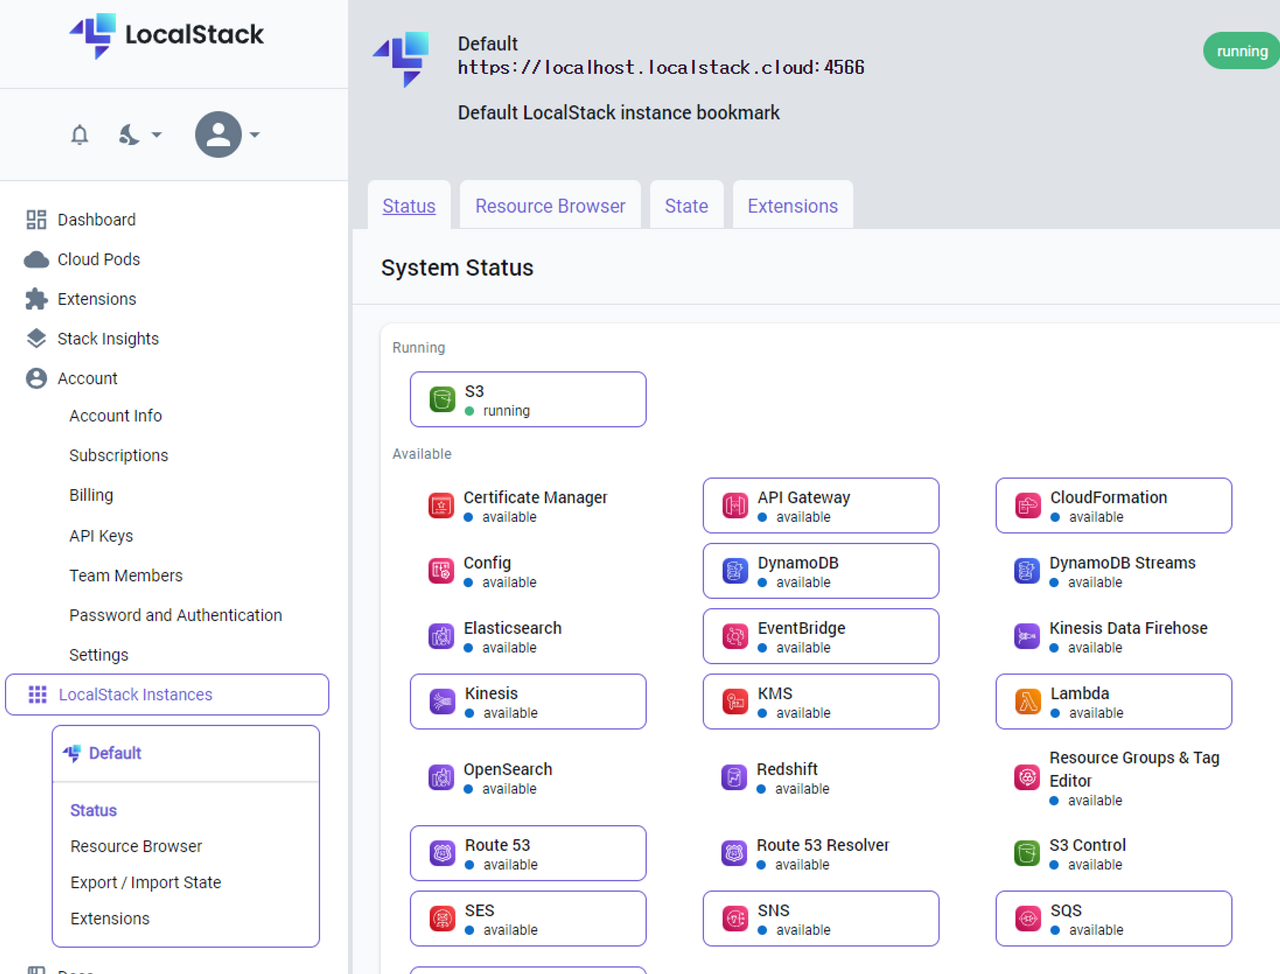
Task: Open the theme dropdown arrow beside moon
Action: click(x=156, y=134)
